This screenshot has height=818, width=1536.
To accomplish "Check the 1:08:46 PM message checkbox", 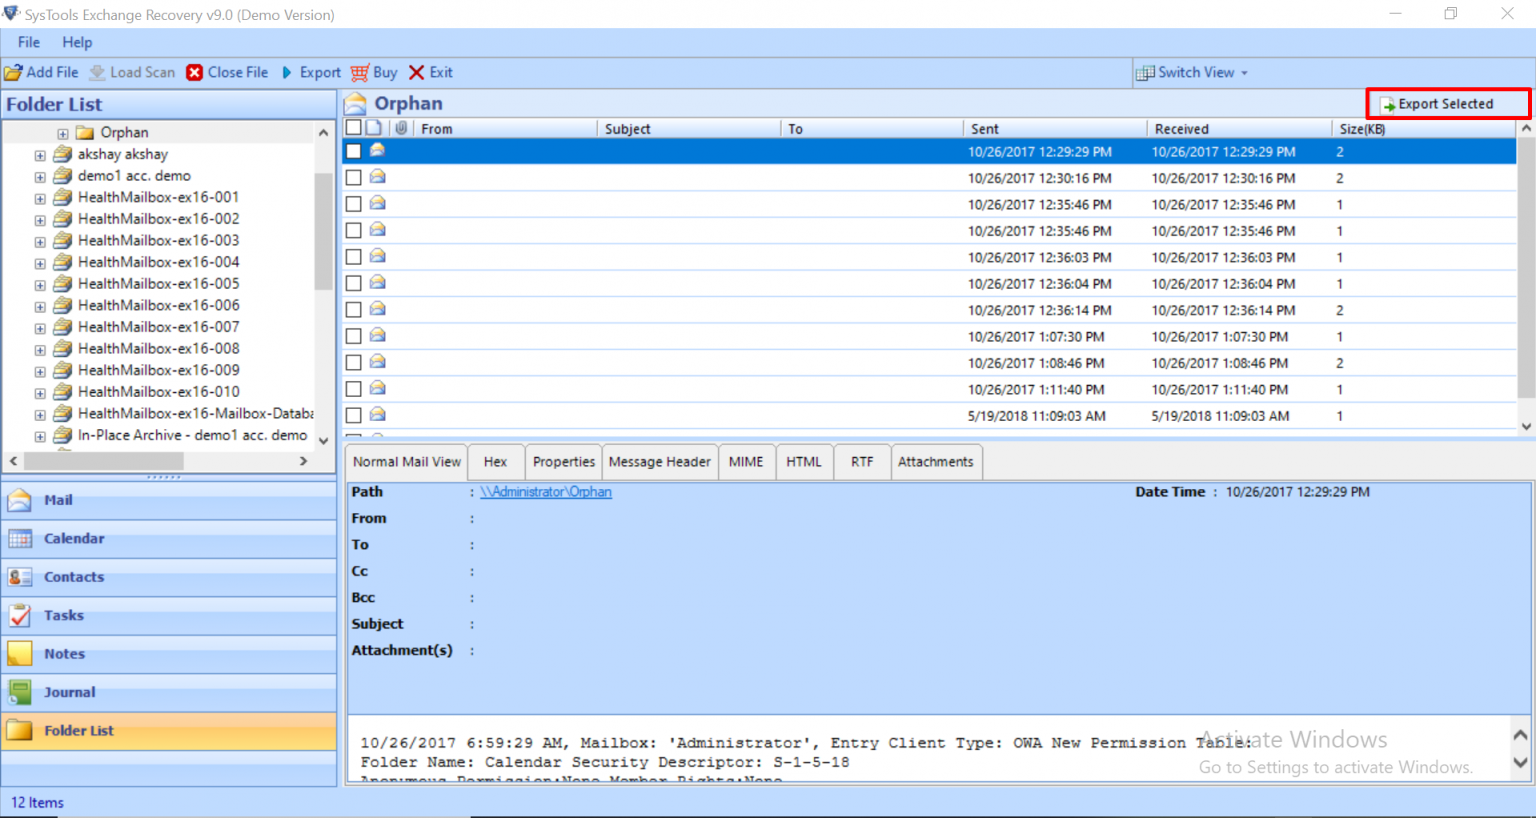I will 353,363.
